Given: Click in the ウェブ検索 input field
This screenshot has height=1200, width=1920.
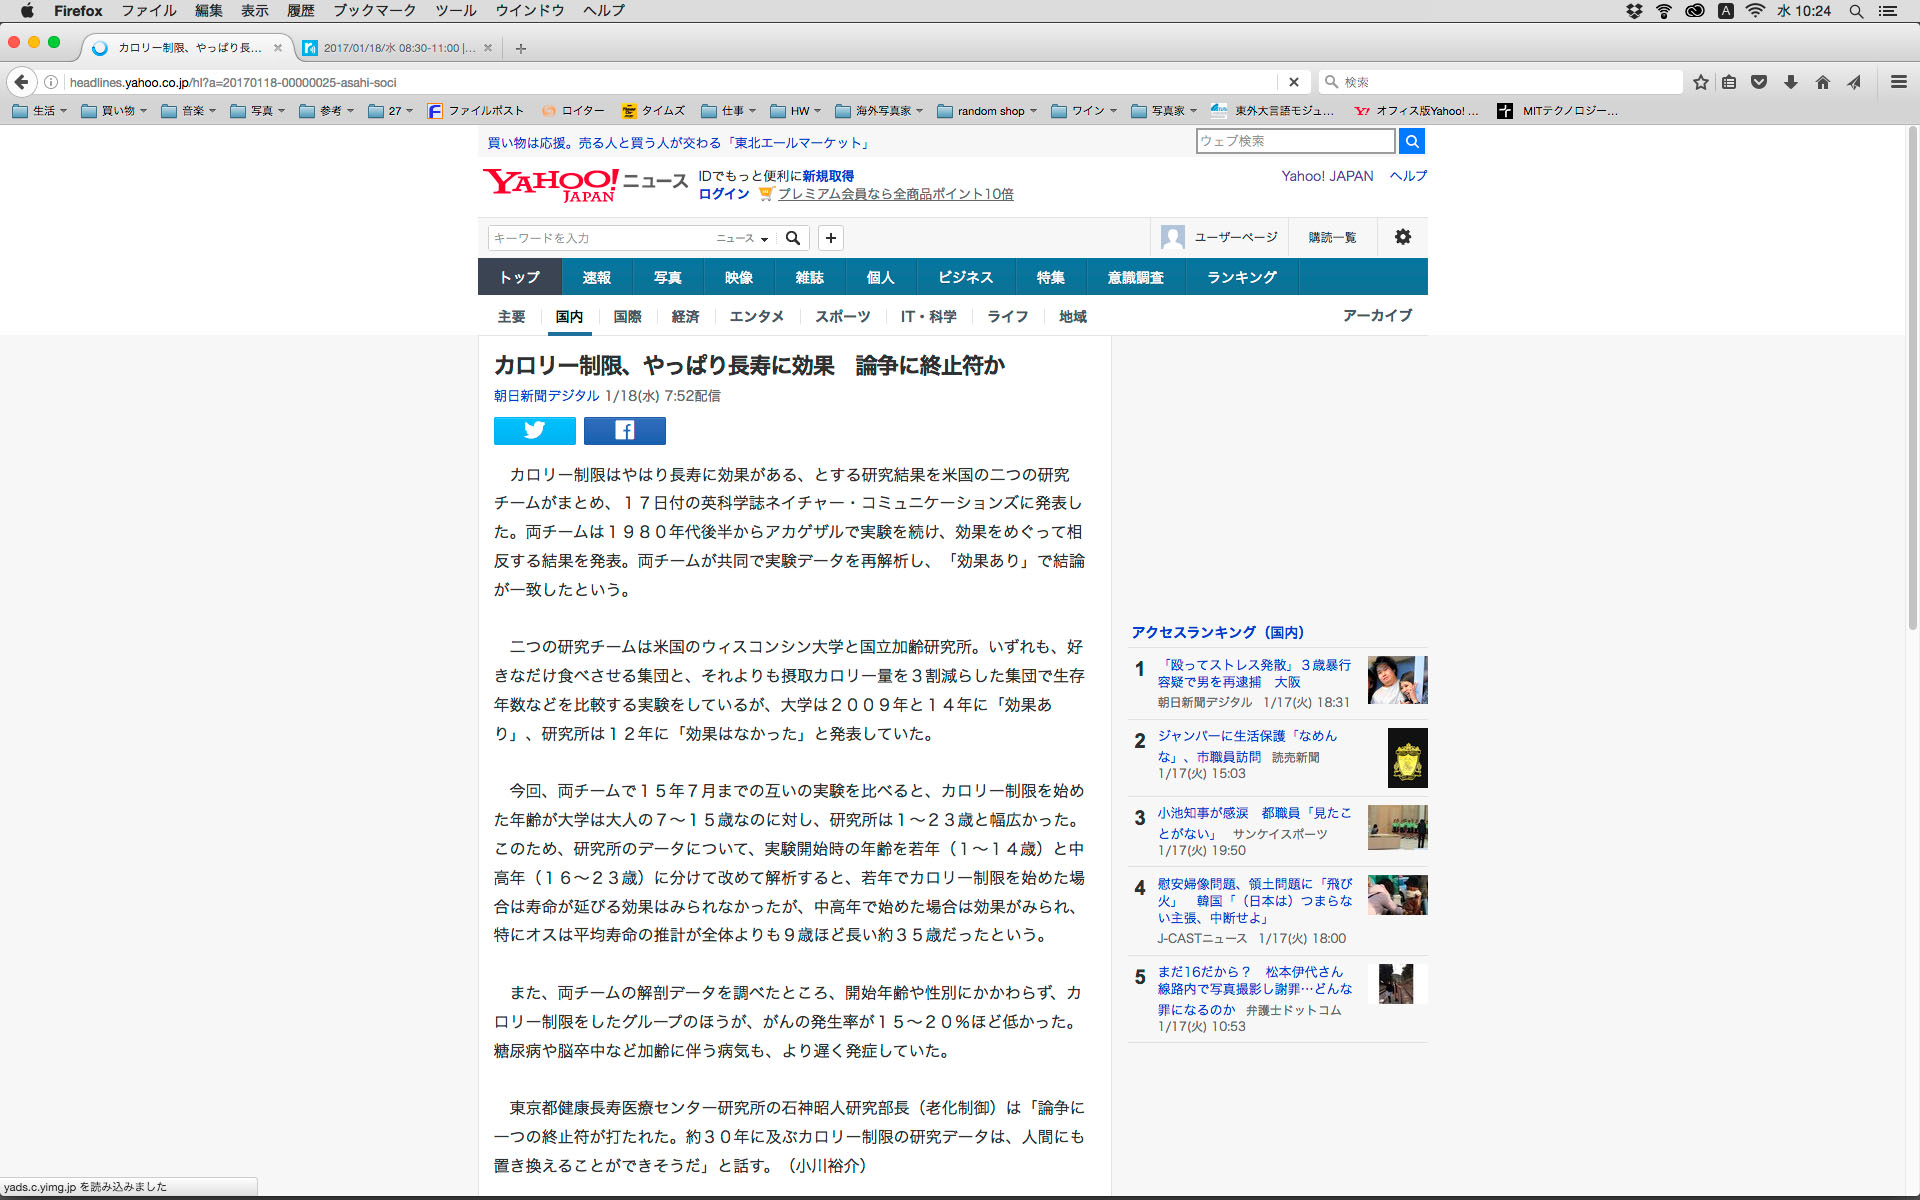Looking at the screenshot, I should click(1294, 141).
